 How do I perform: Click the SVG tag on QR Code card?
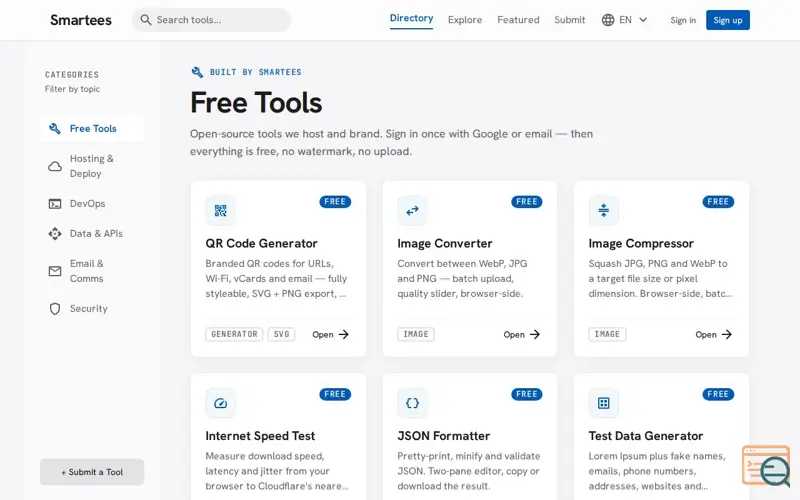click(282, 334)
